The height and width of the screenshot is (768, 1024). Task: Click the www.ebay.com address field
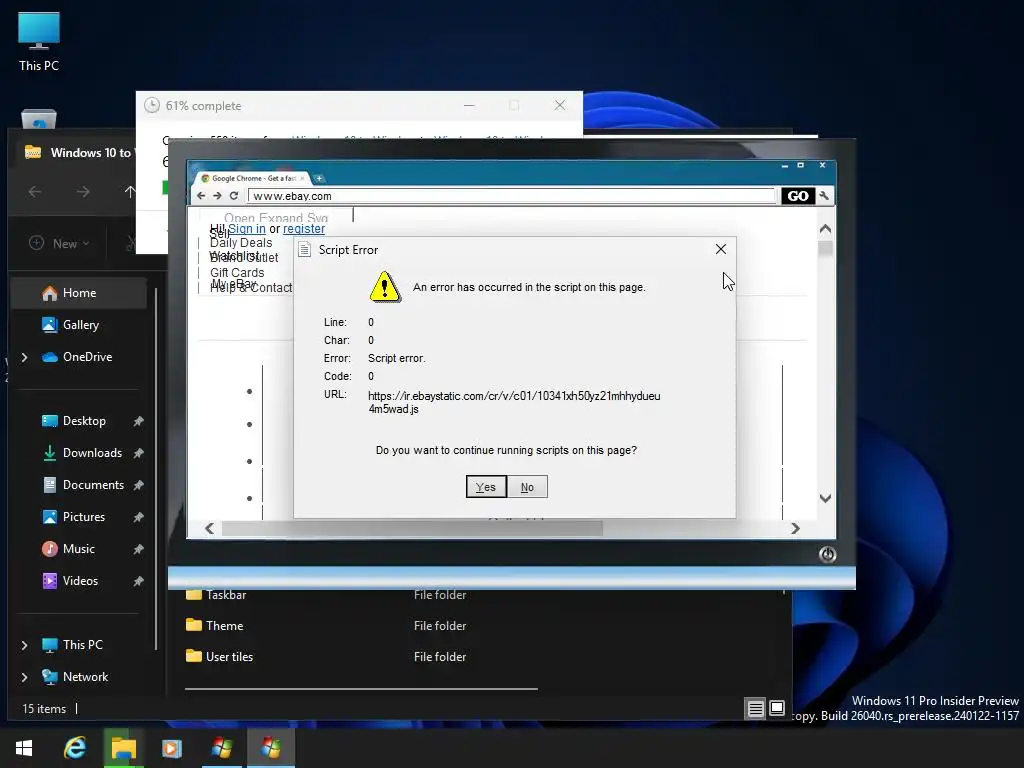[x=511, y=196]
